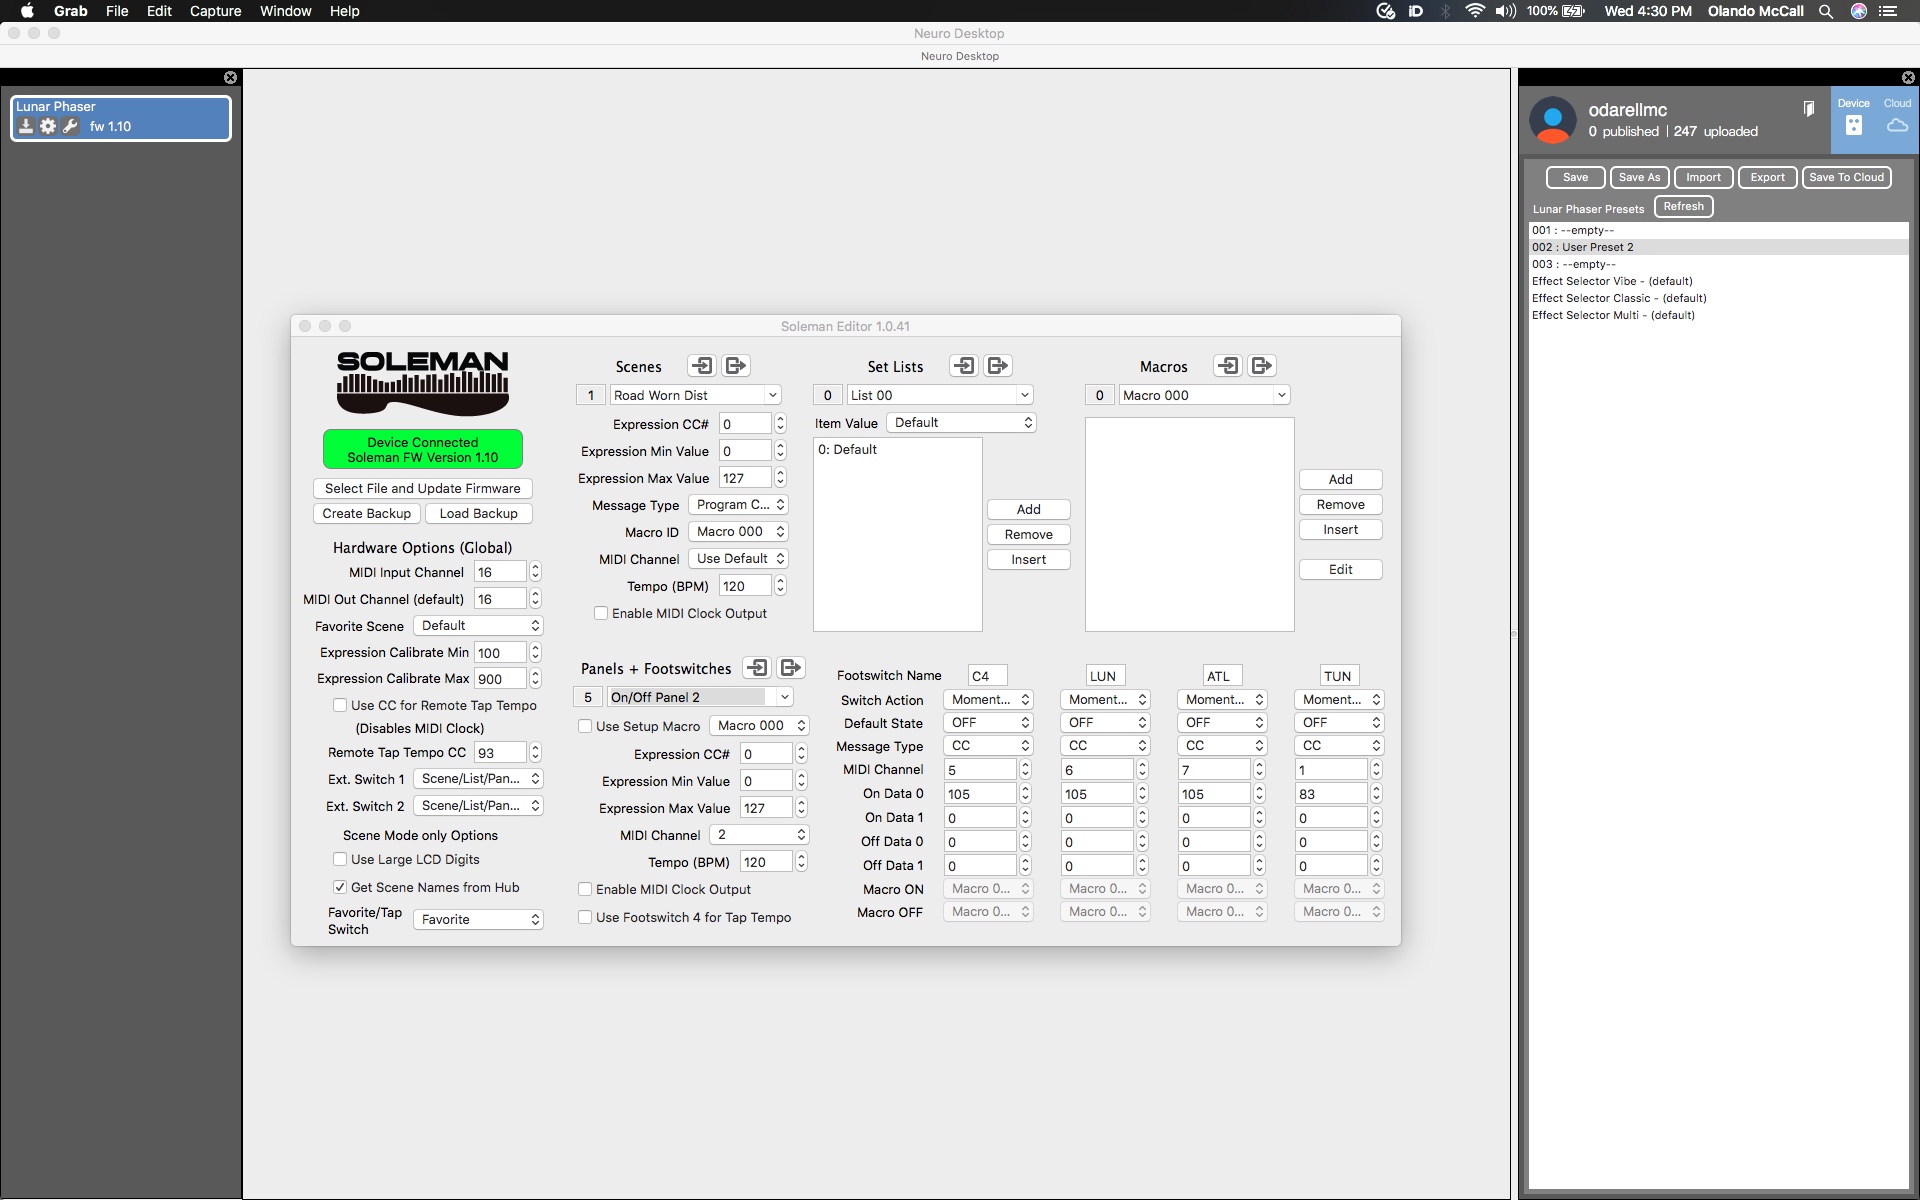Open the Capture menu

[216, 11]
